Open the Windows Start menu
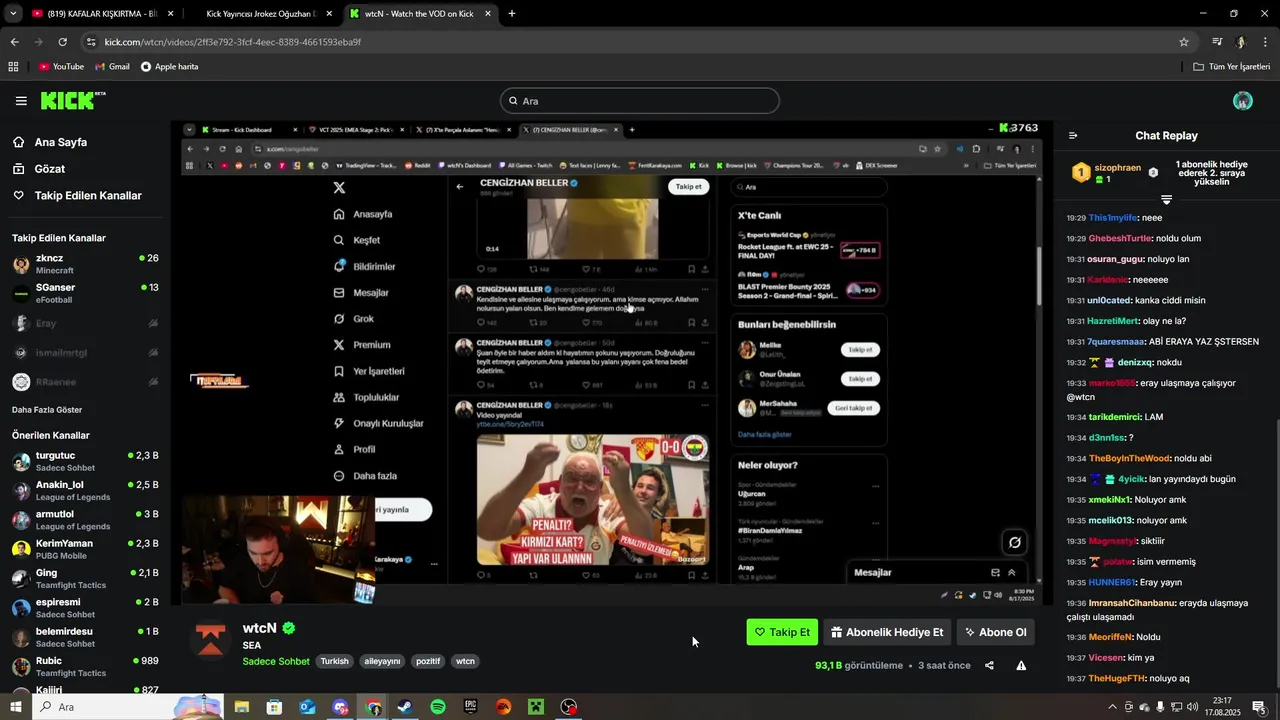This screenshot has height=720, width=1280. tap(15, 707)
